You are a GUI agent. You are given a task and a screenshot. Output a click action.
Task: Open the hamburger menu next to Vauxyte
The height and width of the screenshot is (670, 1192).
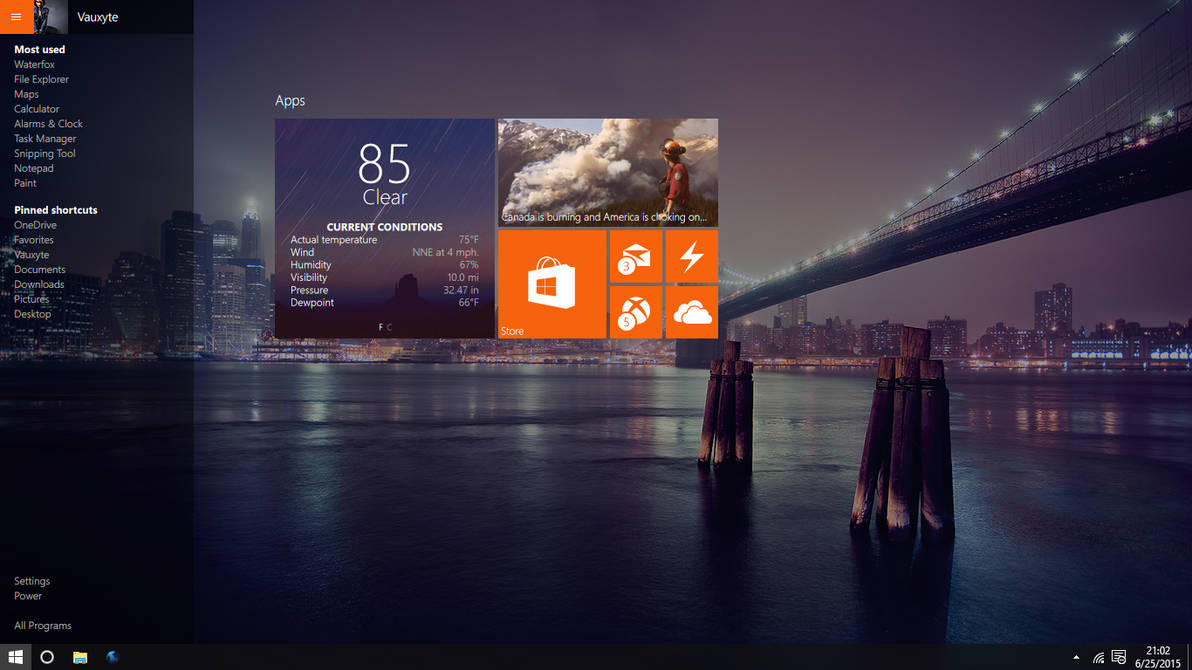14,17
